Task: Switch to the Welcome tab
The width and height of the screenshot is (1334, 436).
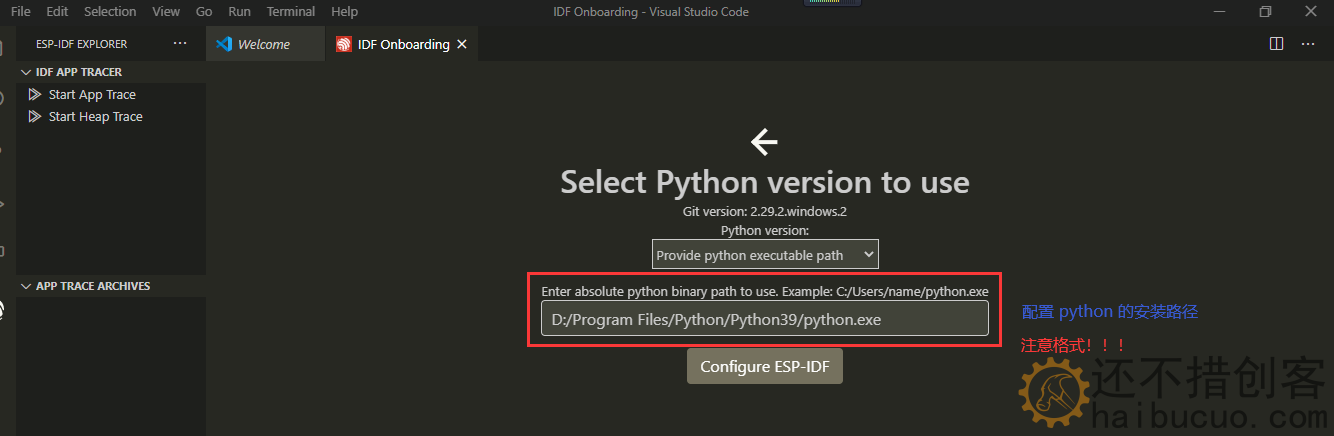Action: (265, 44)
